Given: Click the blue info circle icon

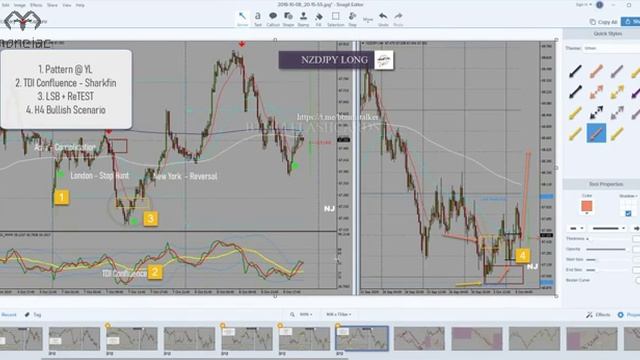Looking at the screenshot, I should 600,5.
